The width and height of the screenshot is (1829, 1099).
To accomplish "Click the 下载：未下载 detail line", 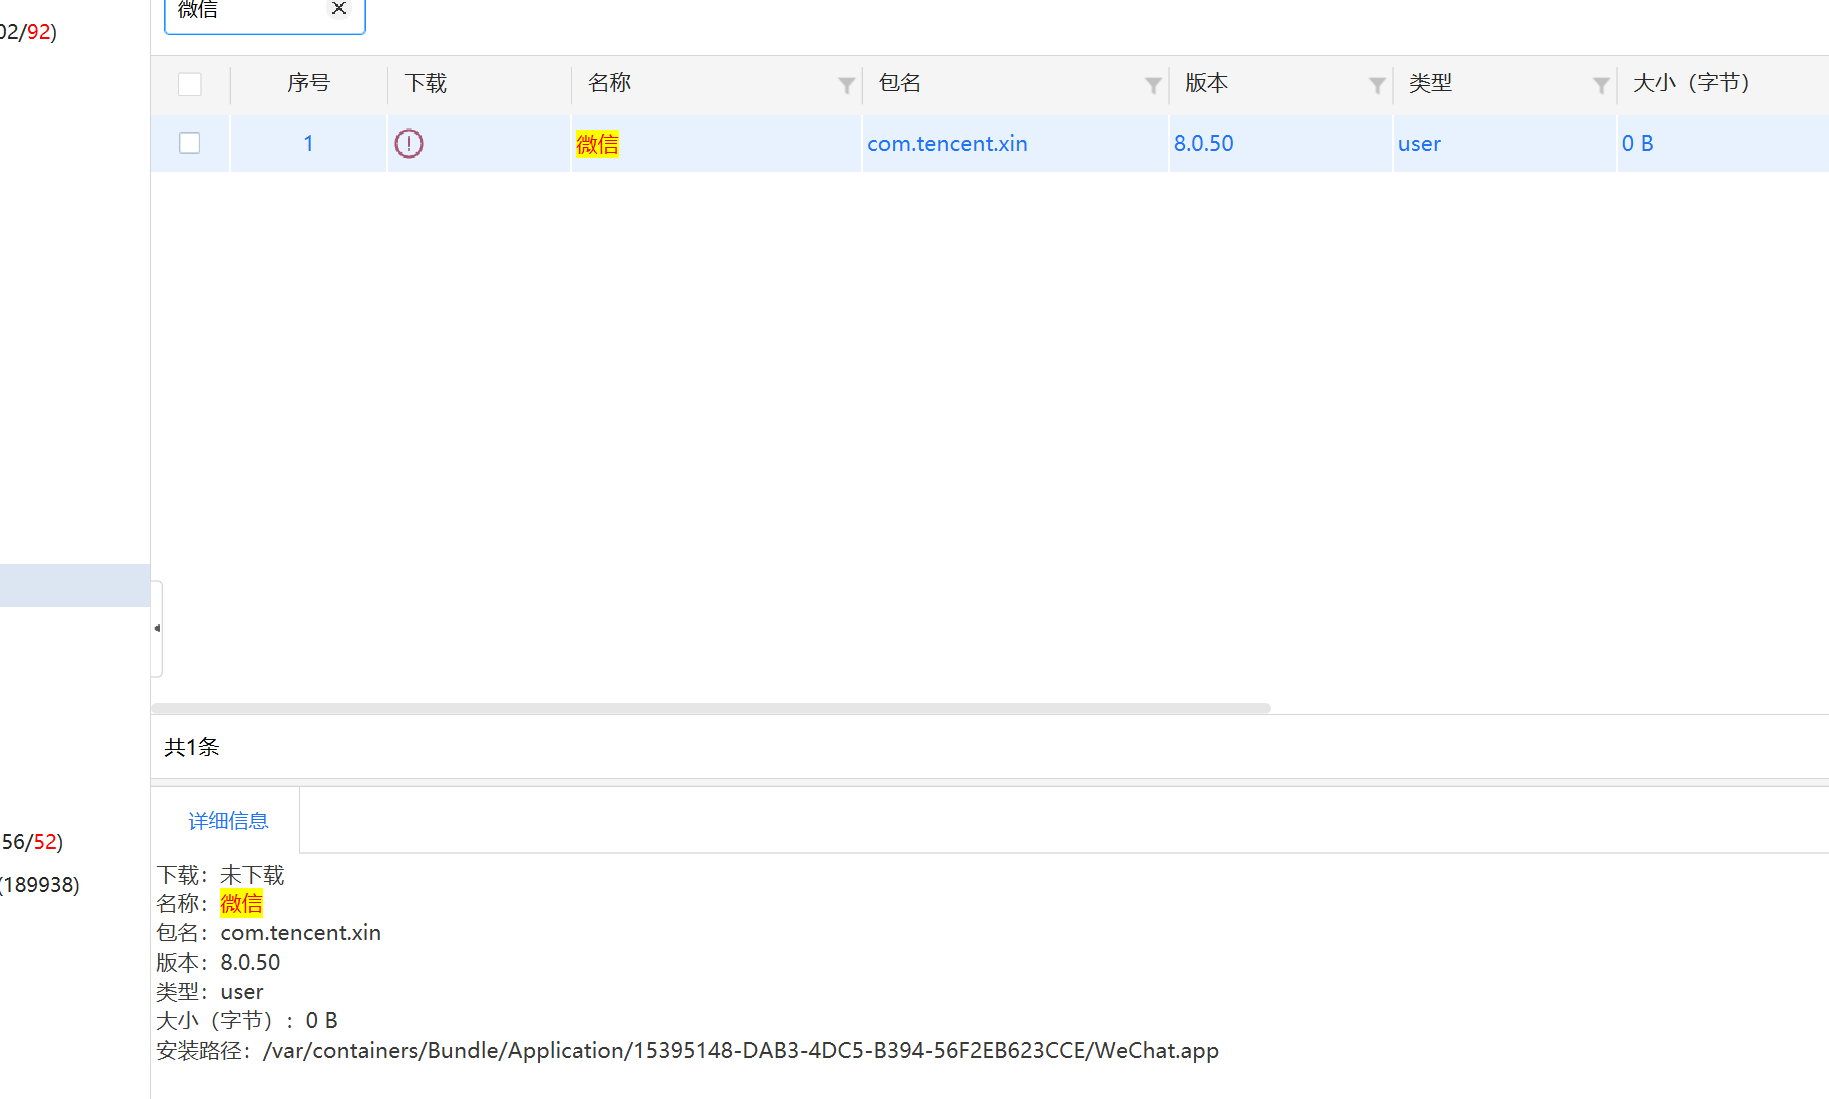I will click(x=220, y=875).
